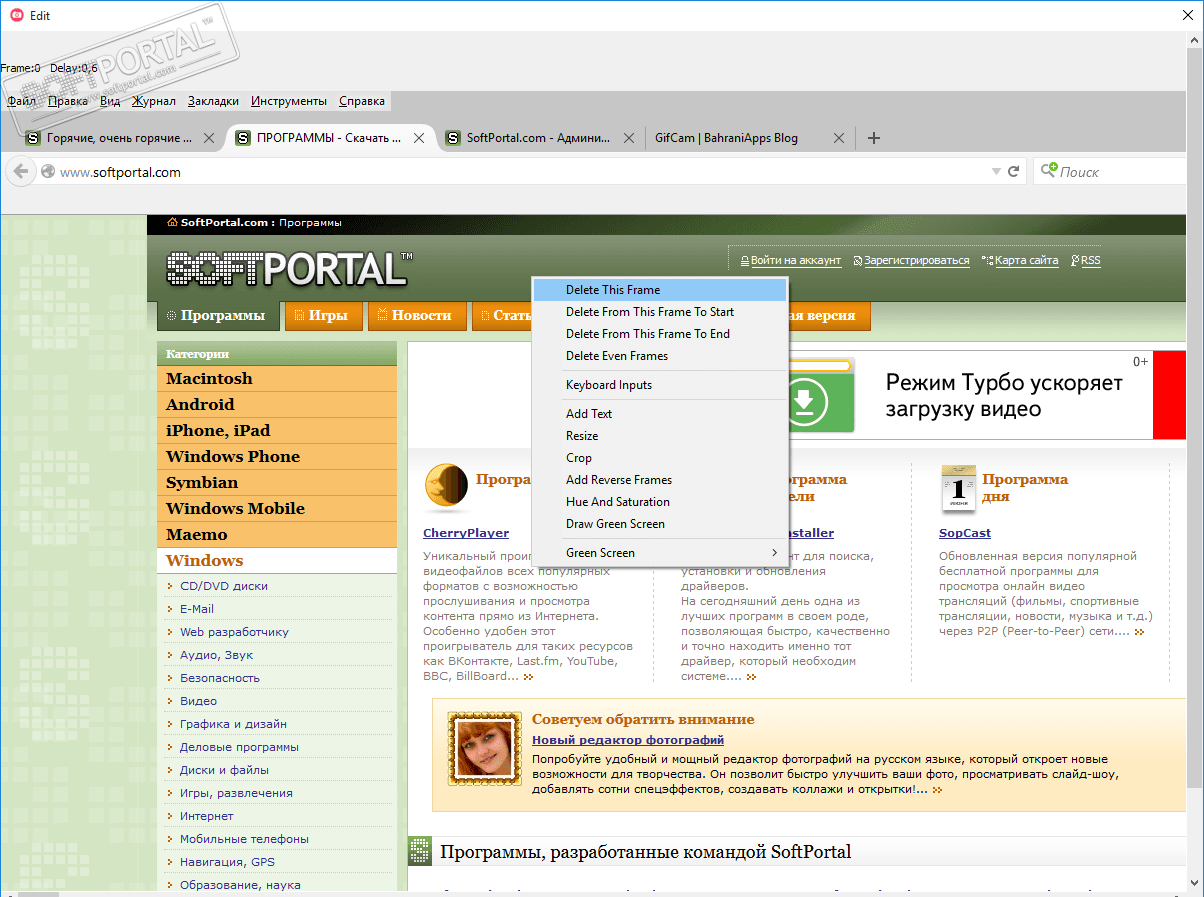Switch to the ПРОГРАММЫ - Скачать tab
The image size is (1204, 897).
click(x=328, y=138)
